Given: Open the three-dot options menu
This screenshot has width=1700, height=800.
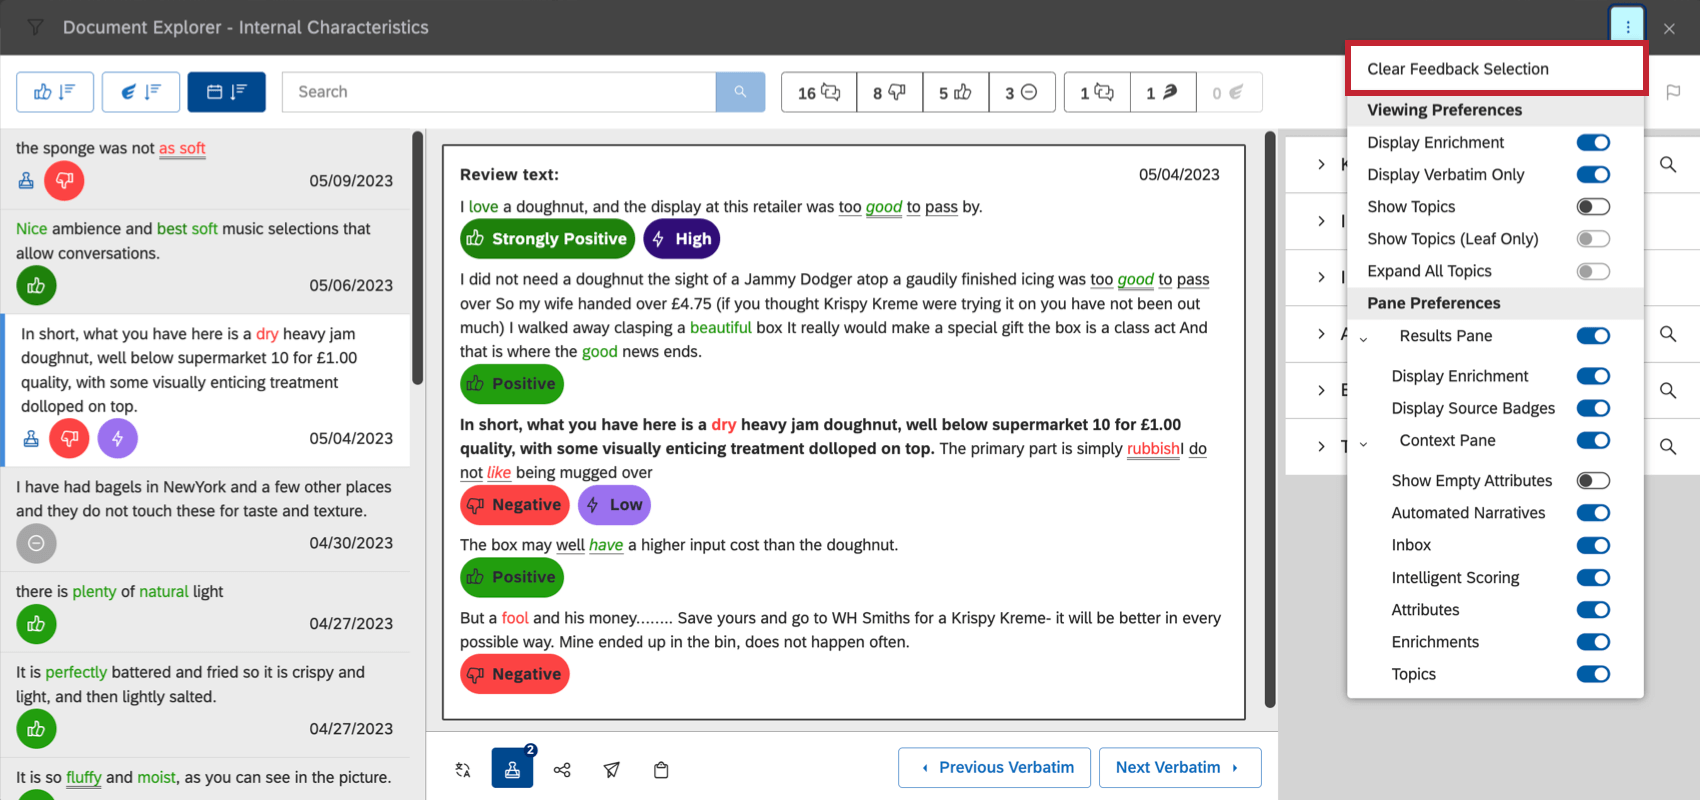Looking at the screenshot, I should click(x=1627, y=27).
